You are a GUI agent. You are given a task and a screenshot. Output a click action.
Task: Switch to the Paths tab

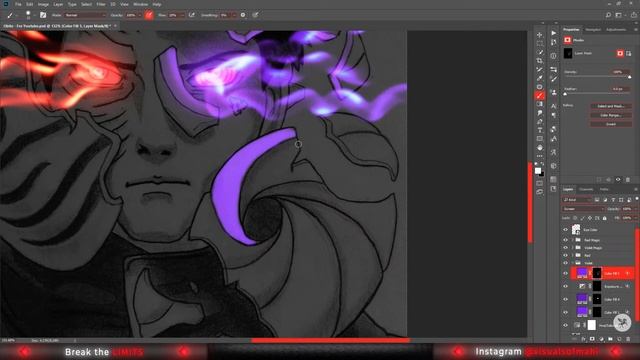pyautogui.click(x=604, y=189)
